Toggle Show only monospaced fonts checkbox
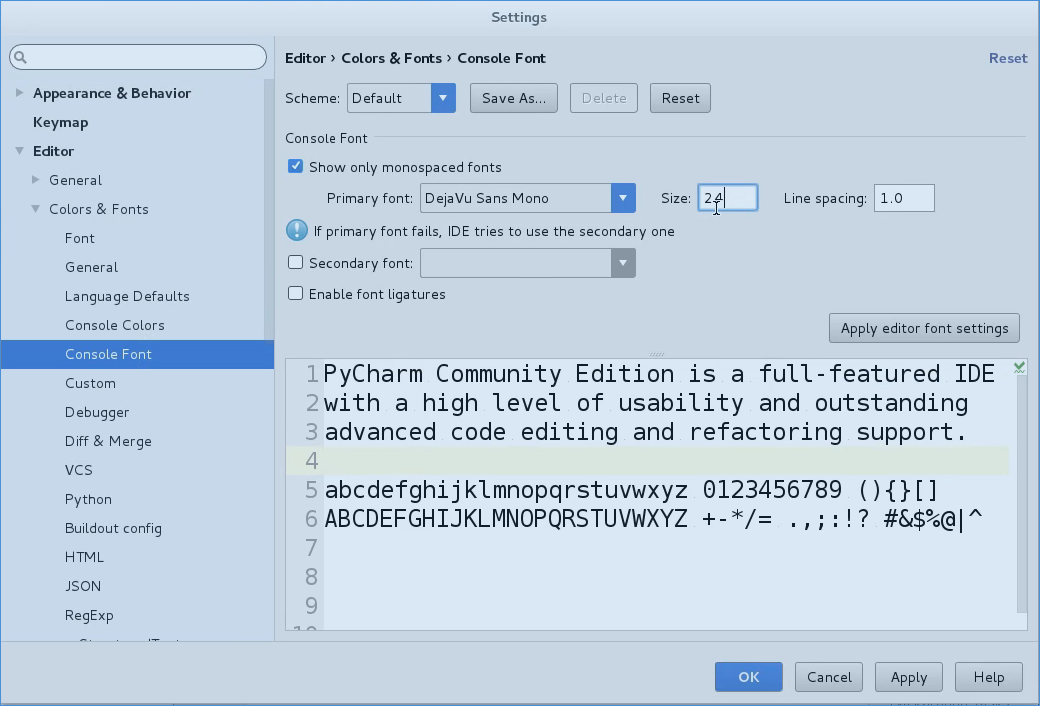 (x=295, y=166)
